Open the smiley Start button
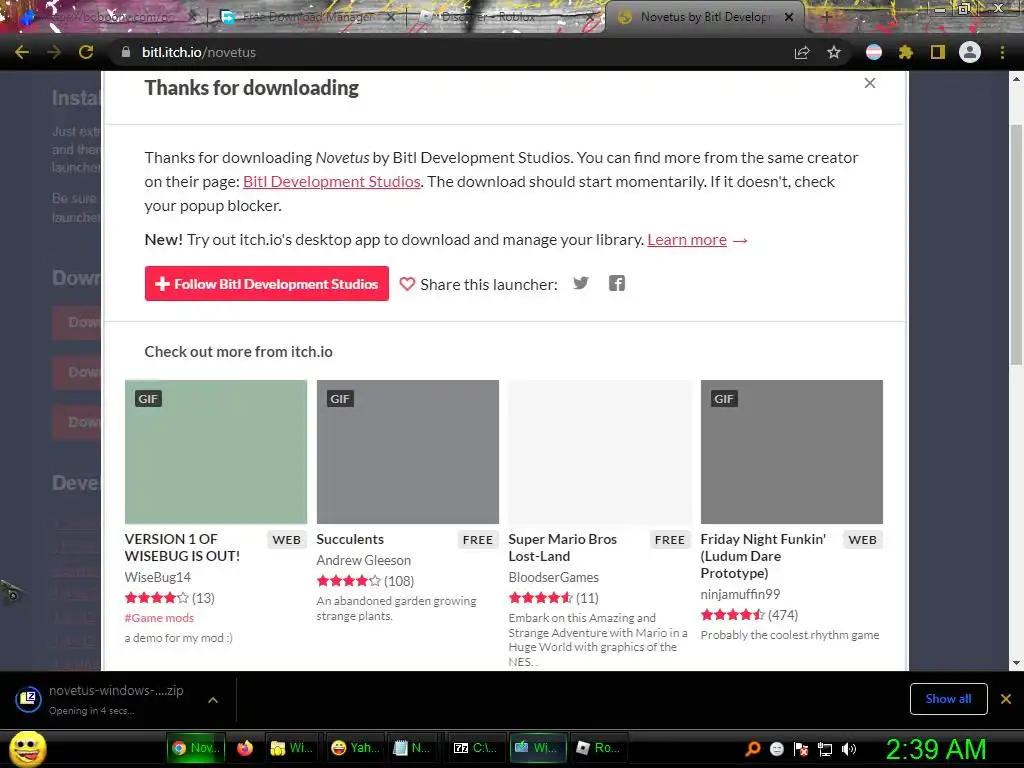1024x768 pixels. point(28,748)
